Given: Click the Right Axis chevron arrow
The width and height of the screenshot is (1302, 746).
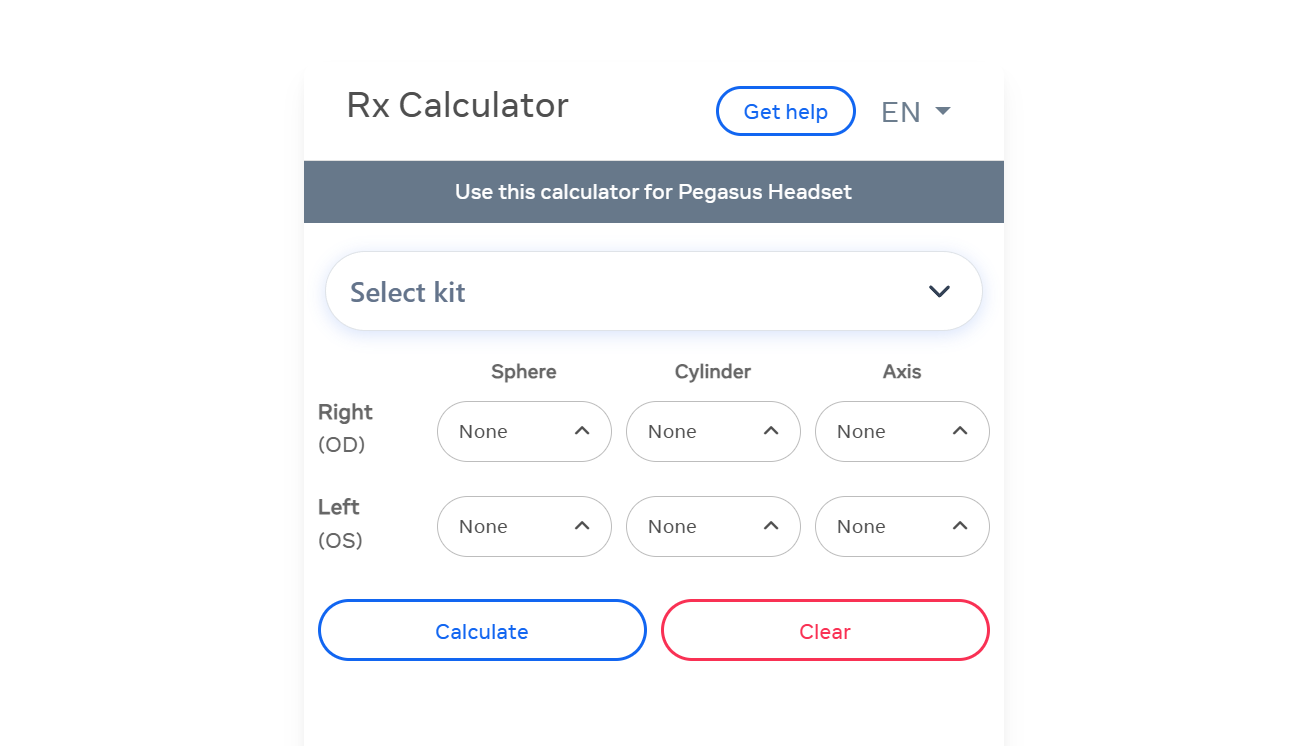Looking at the screenshot, I should (960, 430).
